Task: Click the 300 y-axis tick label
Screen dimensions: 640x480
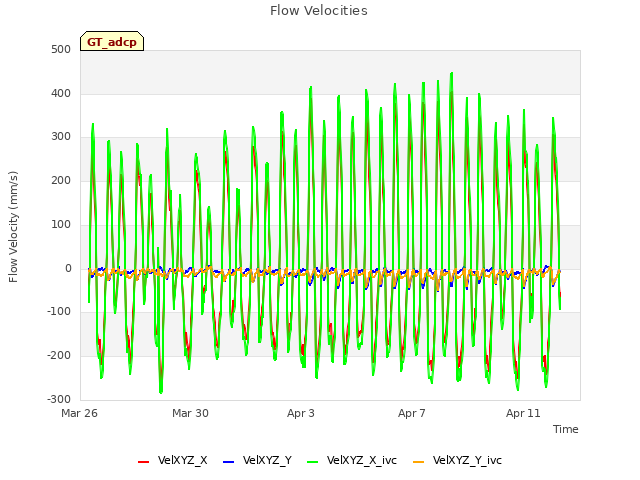Action: point(61,137)
